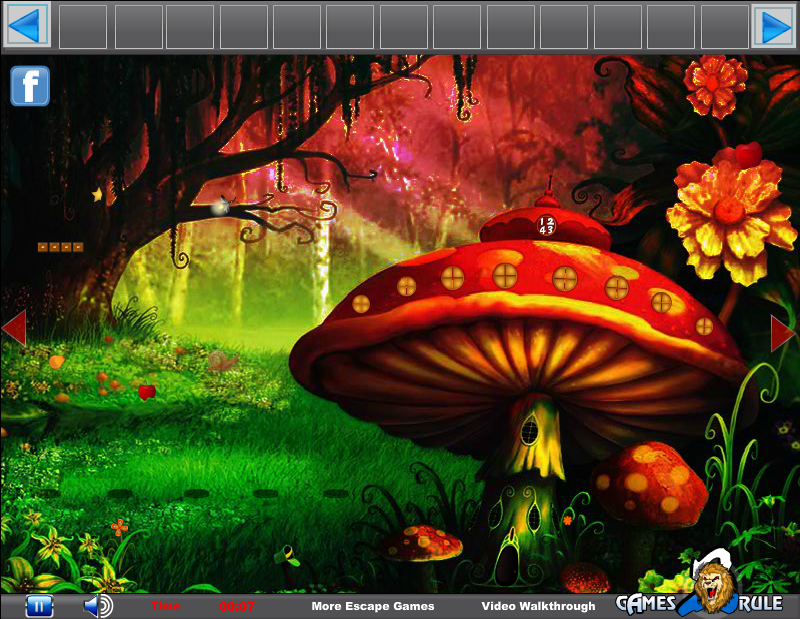
Task: Click the dashed code clue on the left tree
Action: point(60,245)
